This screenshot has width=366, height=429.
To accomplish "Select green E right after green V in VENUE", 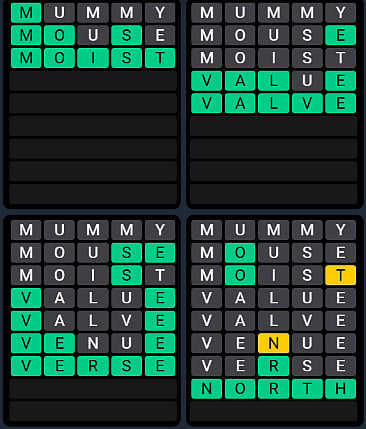I will pyautogui.click(x=59, y=343).
